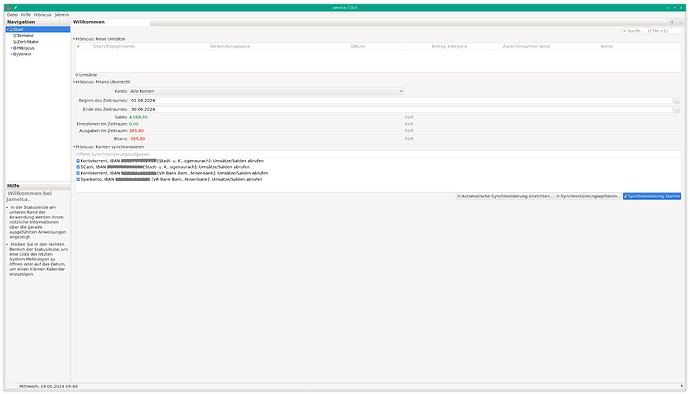The image size is (690, 394).
Task: Click the status bar date Mittwoch, 19.06.2024
Action: [x=48, y=387]
